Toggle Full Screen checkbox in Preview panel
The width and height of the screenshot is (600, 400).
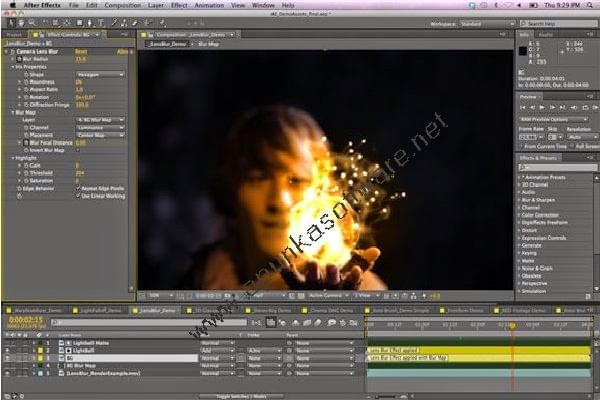[572, 147]
